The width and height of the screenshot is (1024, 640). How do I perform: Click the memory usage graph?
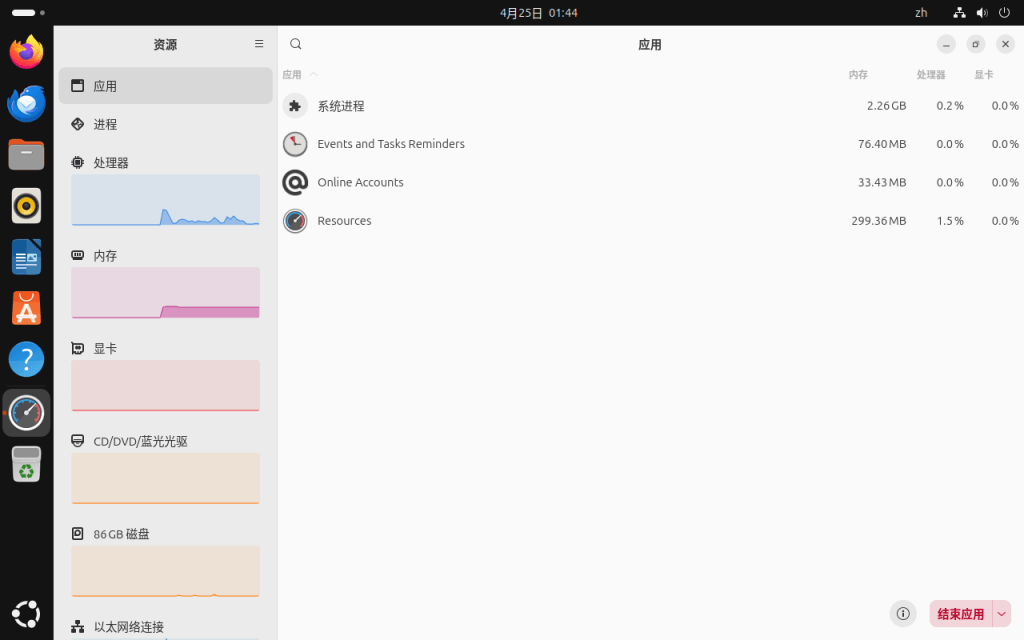(165, 293)
